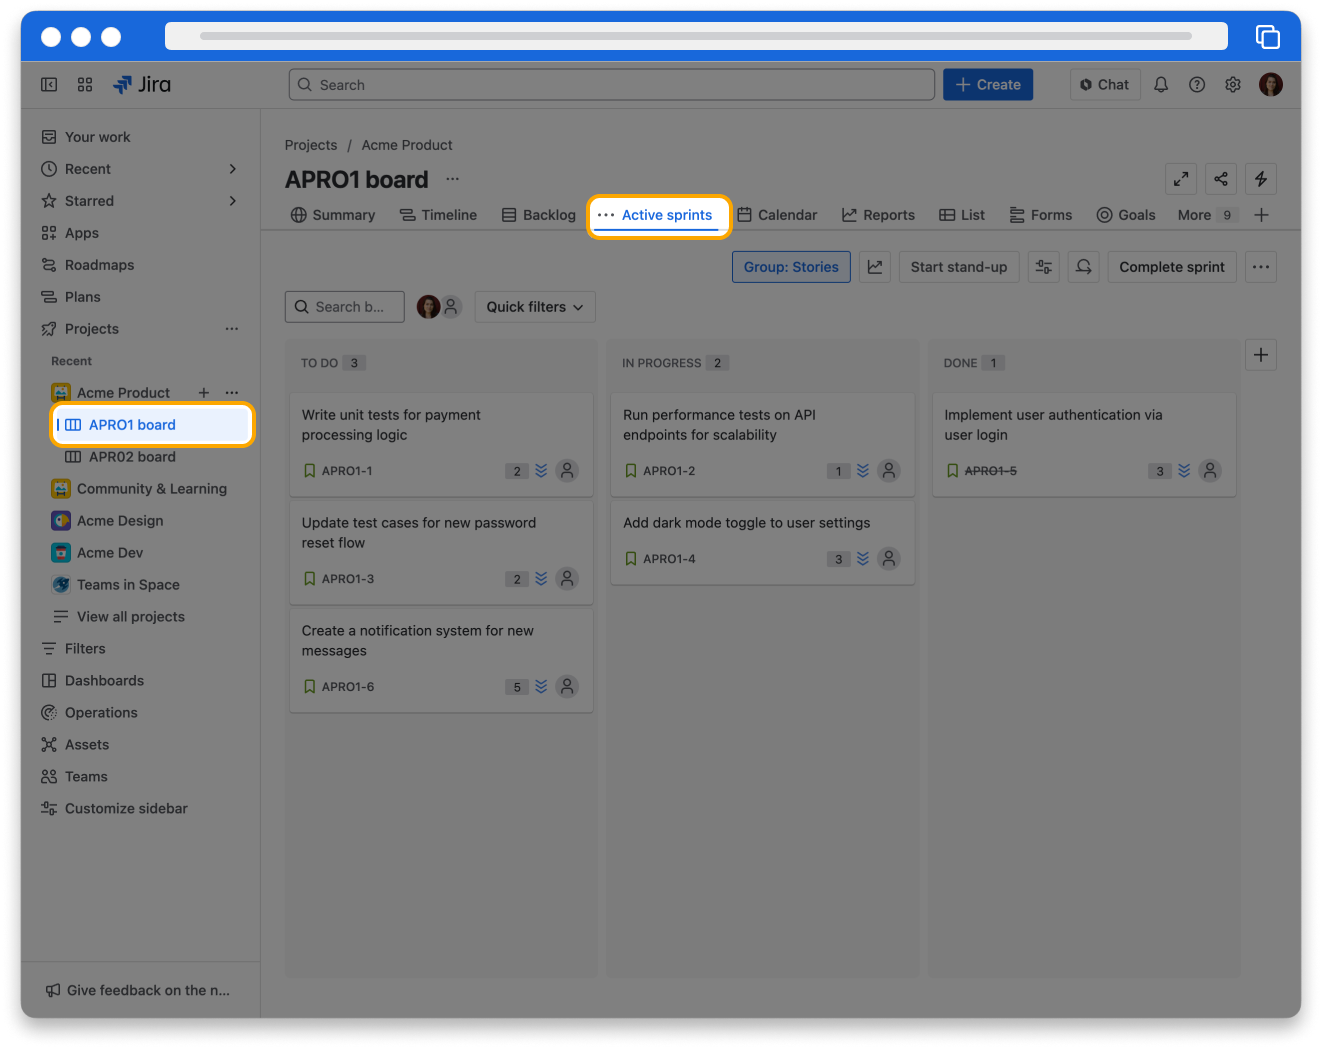Switch to the Summary tab
This screenshot has width=1322, height=1049.
[333, 215]
